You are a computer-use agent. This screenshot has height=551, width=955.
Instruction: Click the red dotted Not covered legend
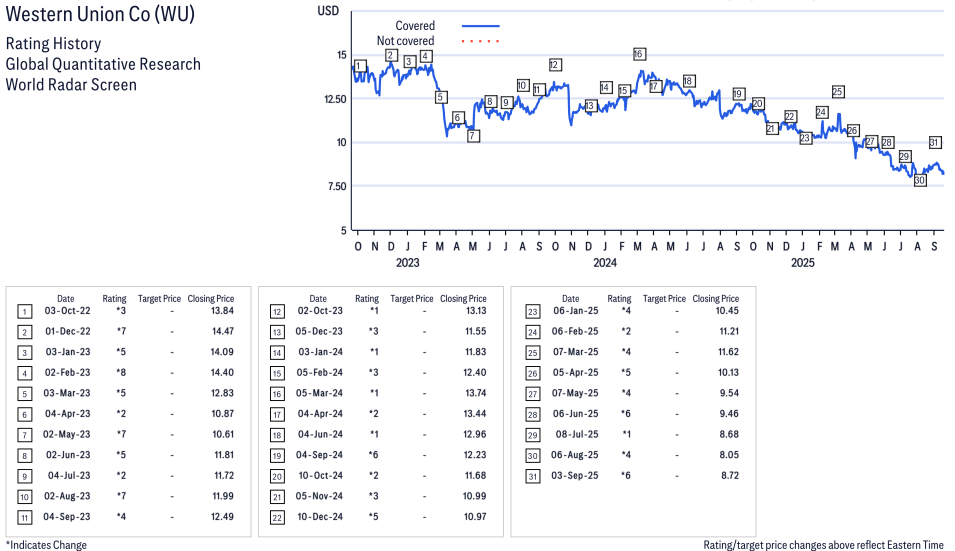[x=481, y=41]
